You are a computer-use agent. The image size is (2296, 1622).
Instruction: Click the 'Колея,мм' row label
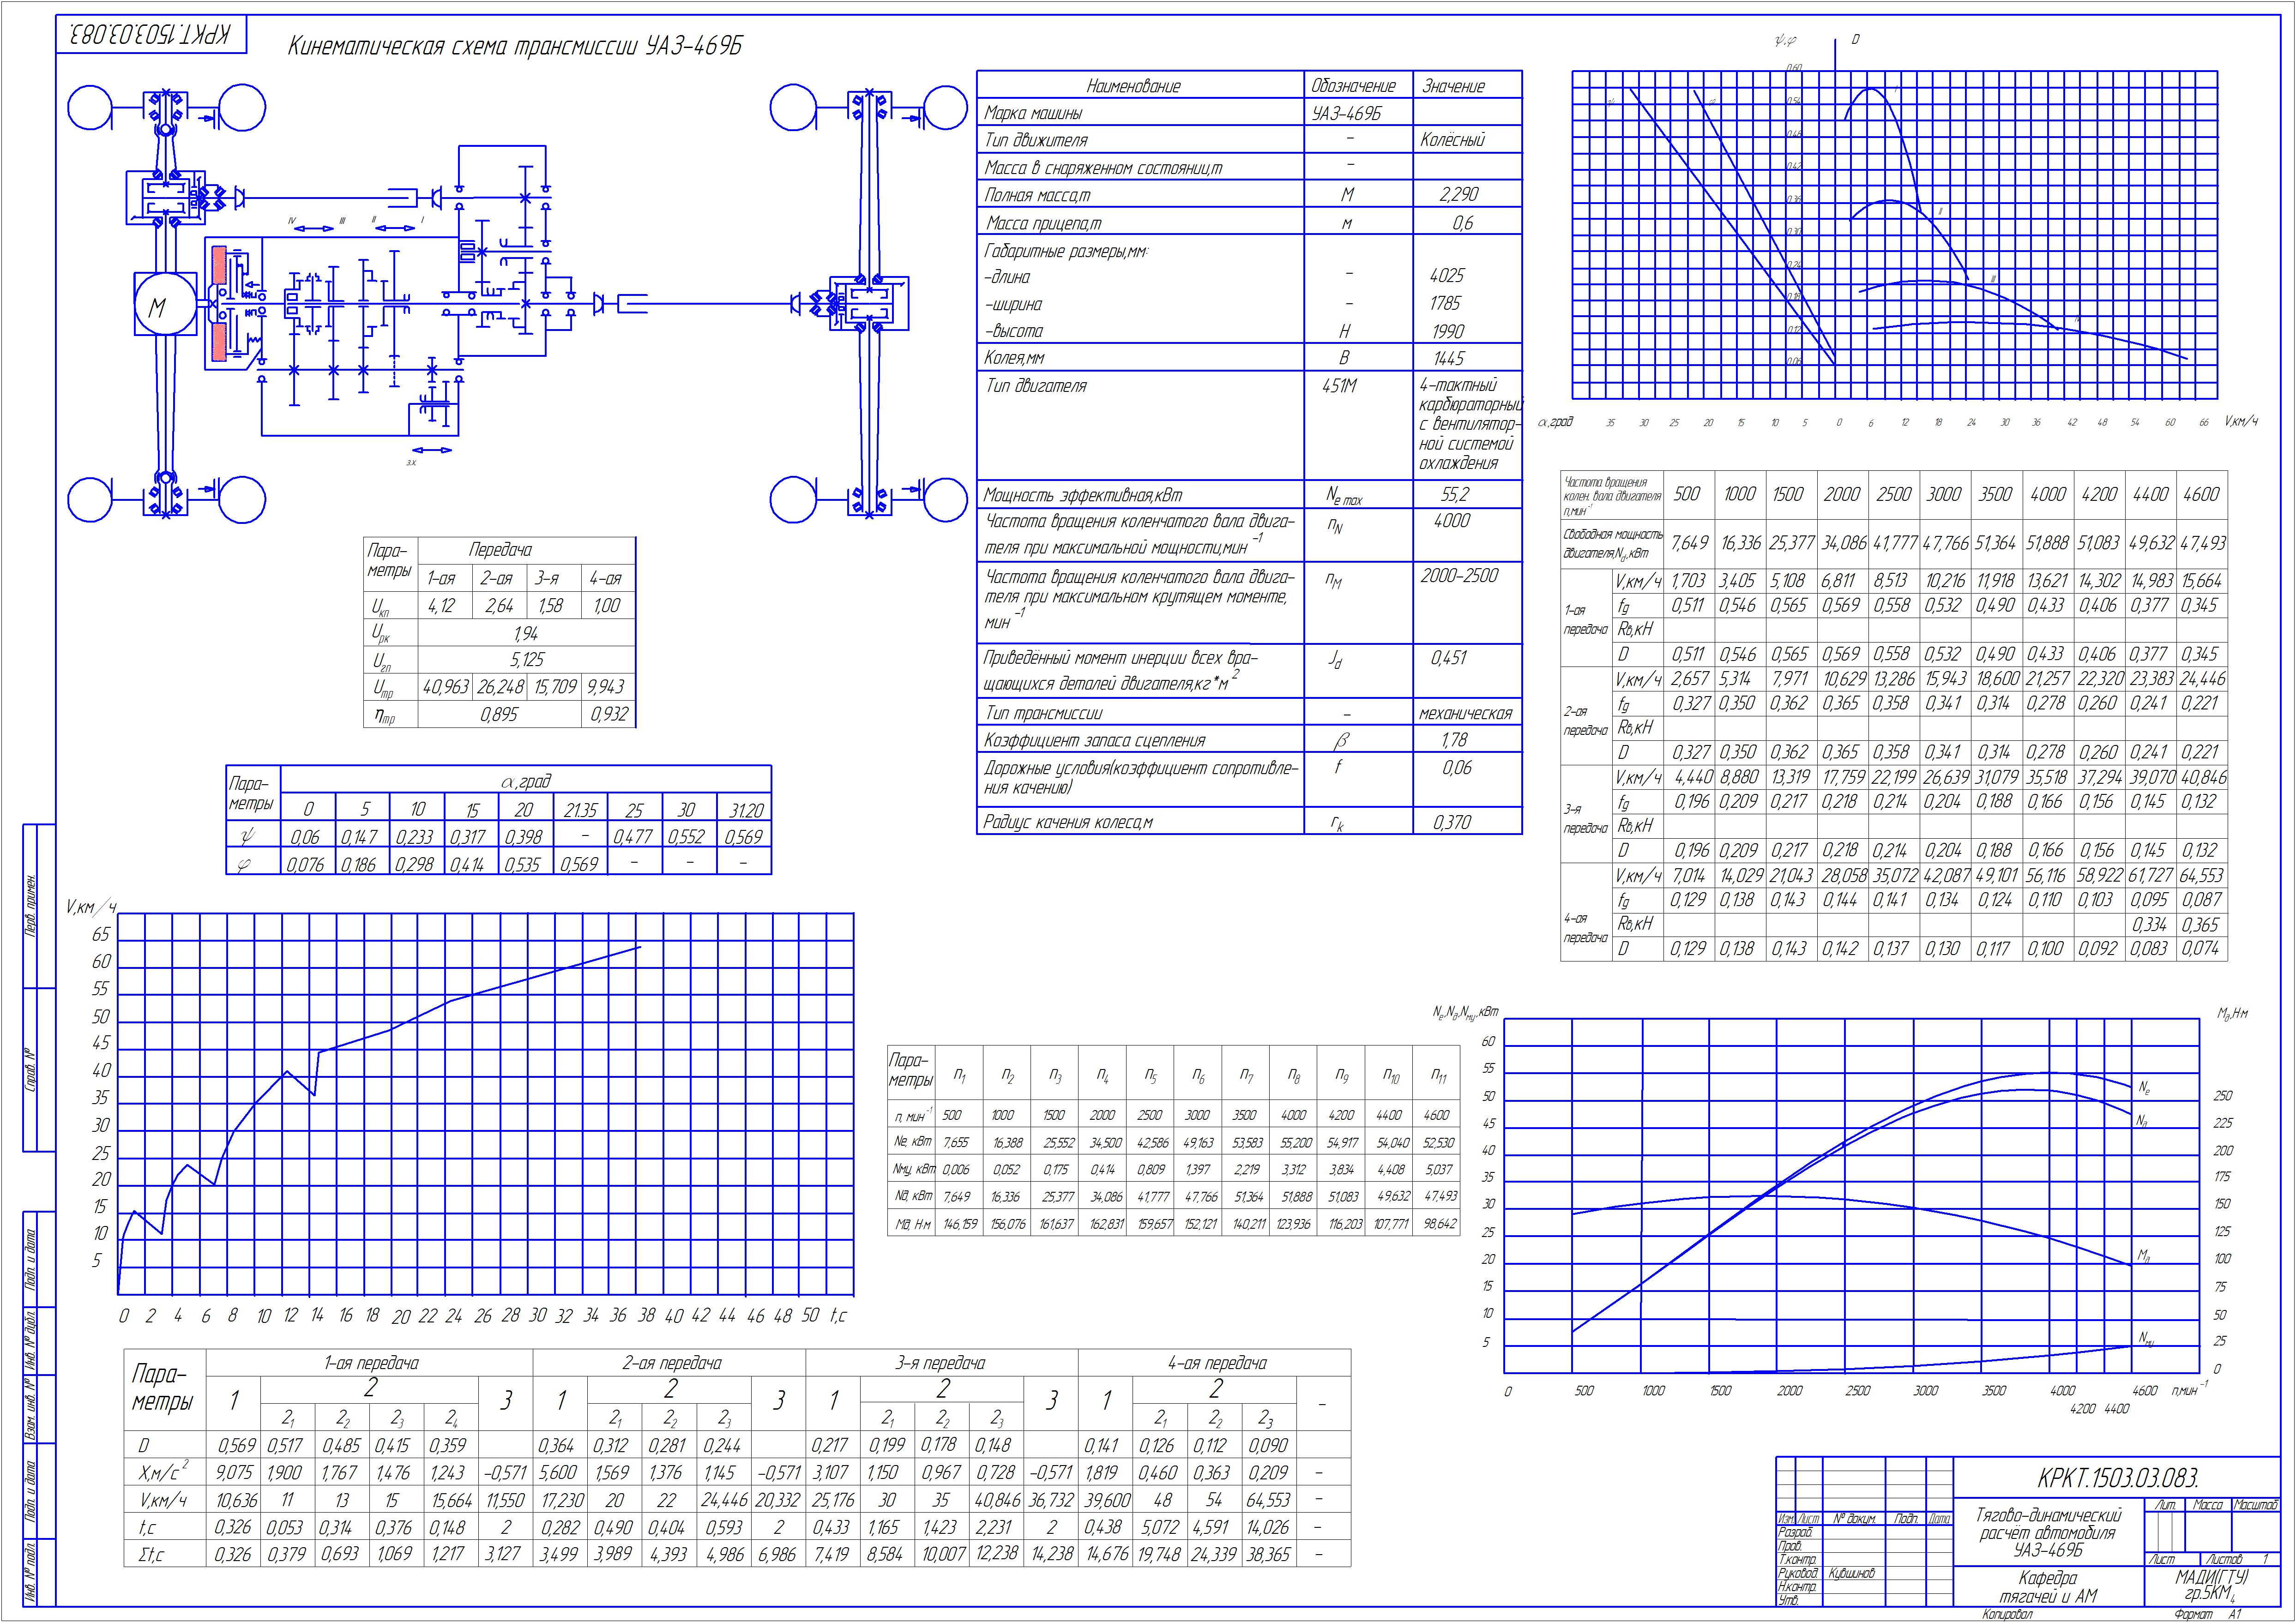pyautogui.click(x=1015, y=358)
